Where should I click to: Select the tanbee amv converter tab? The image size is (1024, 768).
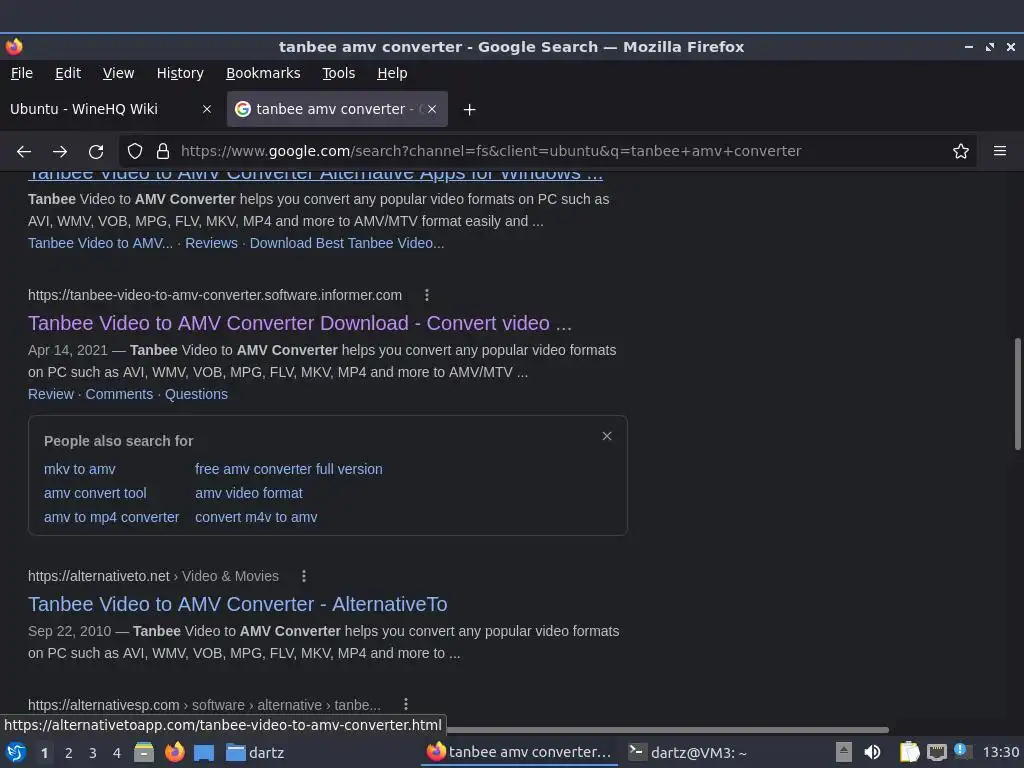337,109
